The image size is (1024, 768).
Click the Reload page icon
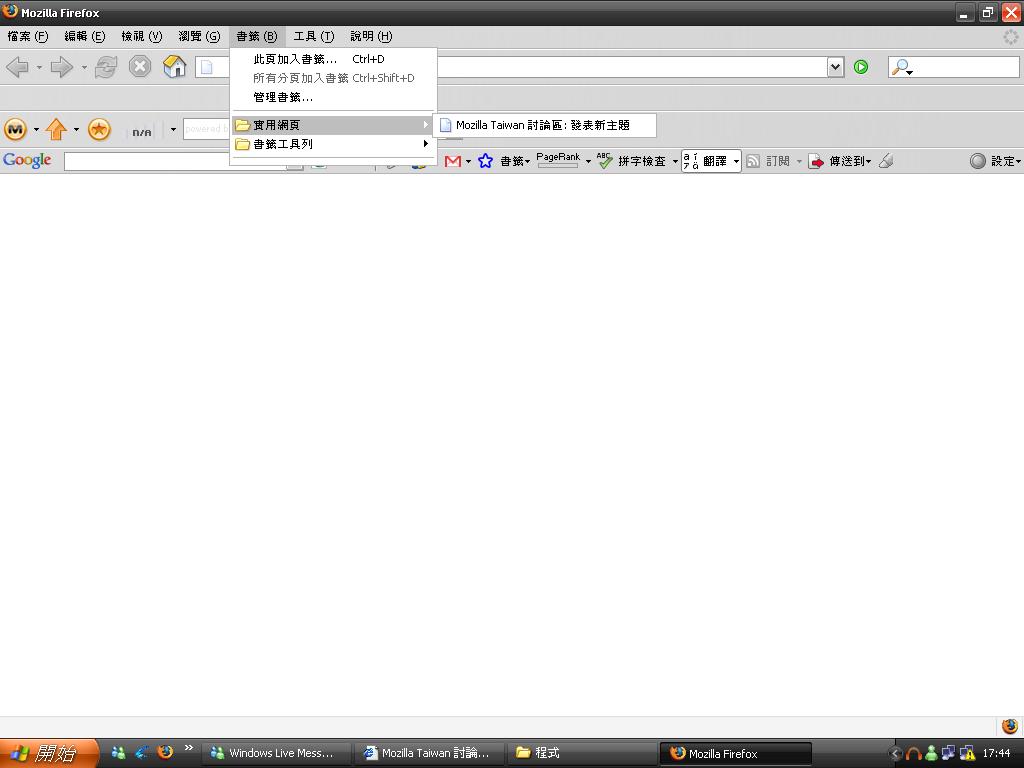[x=106, y=67]
